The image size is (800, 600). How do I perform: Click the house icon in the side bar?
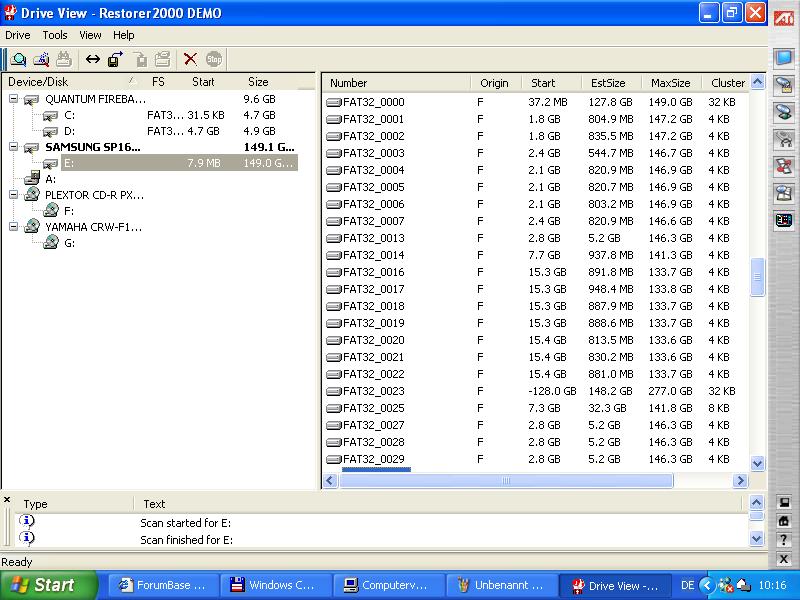tap(784, 521)
